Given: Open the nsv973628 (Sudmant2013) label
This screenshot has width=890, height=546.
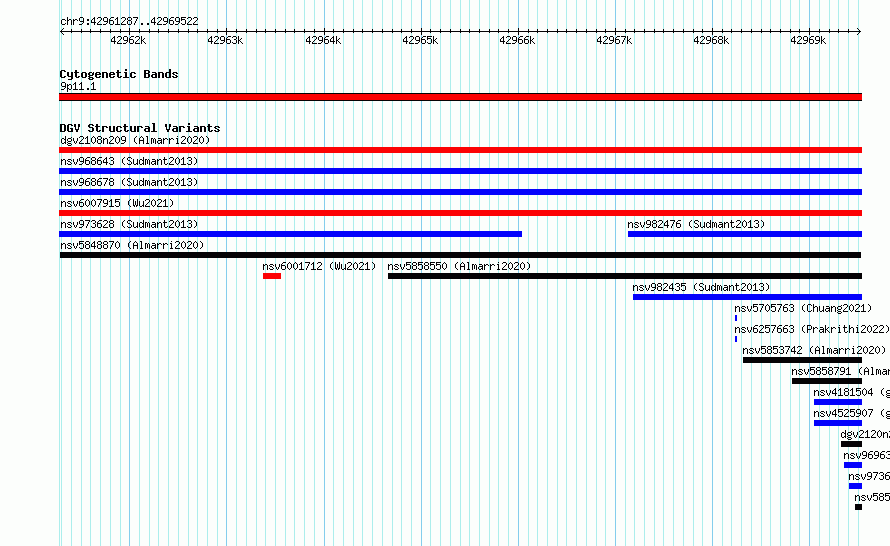Looking at the screenshot, I should (x=129, y=224).
